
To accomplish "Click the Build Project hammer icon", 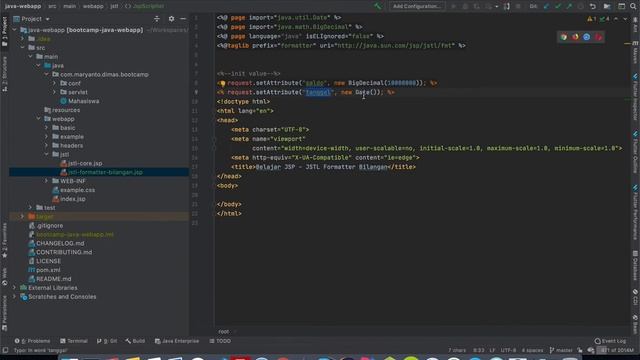I will pos(378,6).
